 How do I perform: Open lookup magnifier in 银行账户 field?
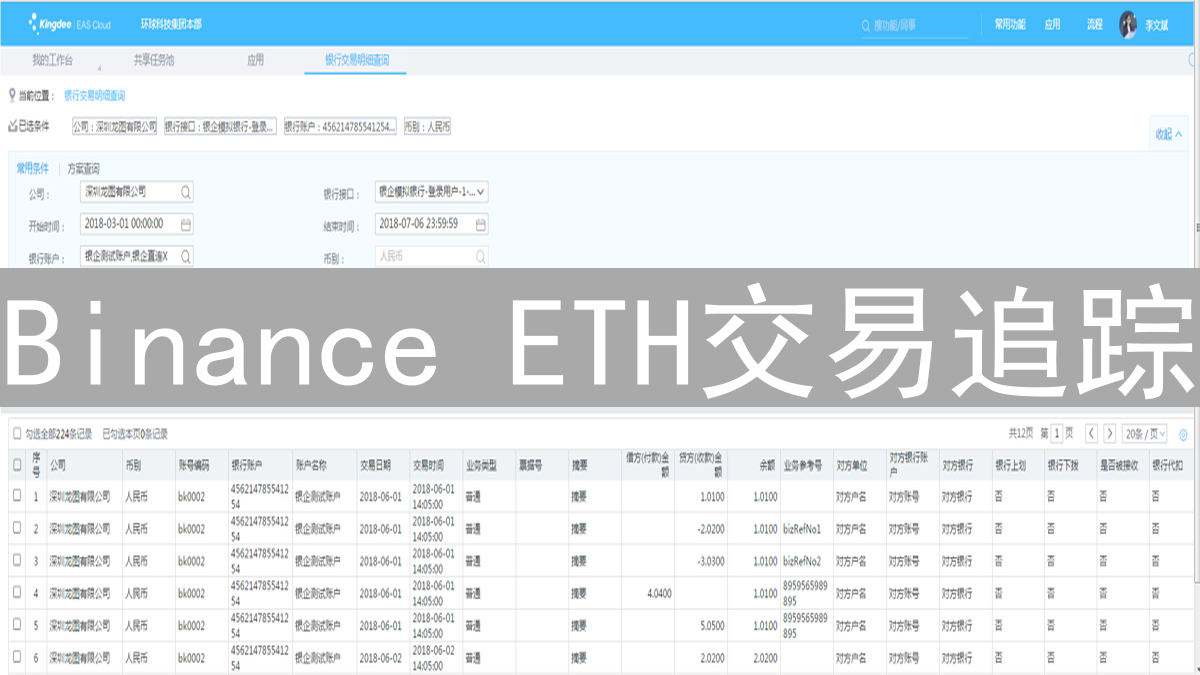tap(186, 256)
